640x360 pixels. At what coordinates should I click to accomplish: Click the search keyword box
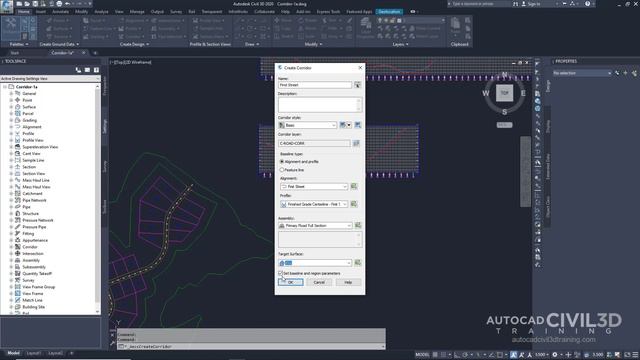tap(479, 4)
